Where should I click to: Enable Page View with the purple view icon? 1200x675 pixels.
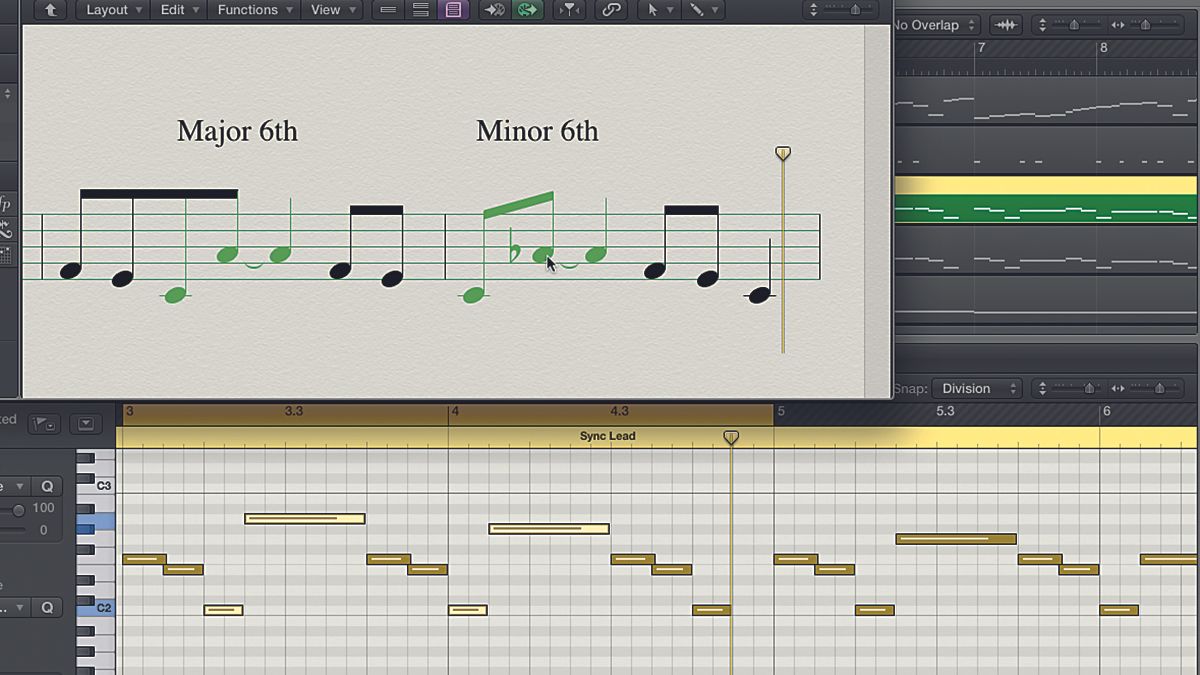click(x=452, y=10)
